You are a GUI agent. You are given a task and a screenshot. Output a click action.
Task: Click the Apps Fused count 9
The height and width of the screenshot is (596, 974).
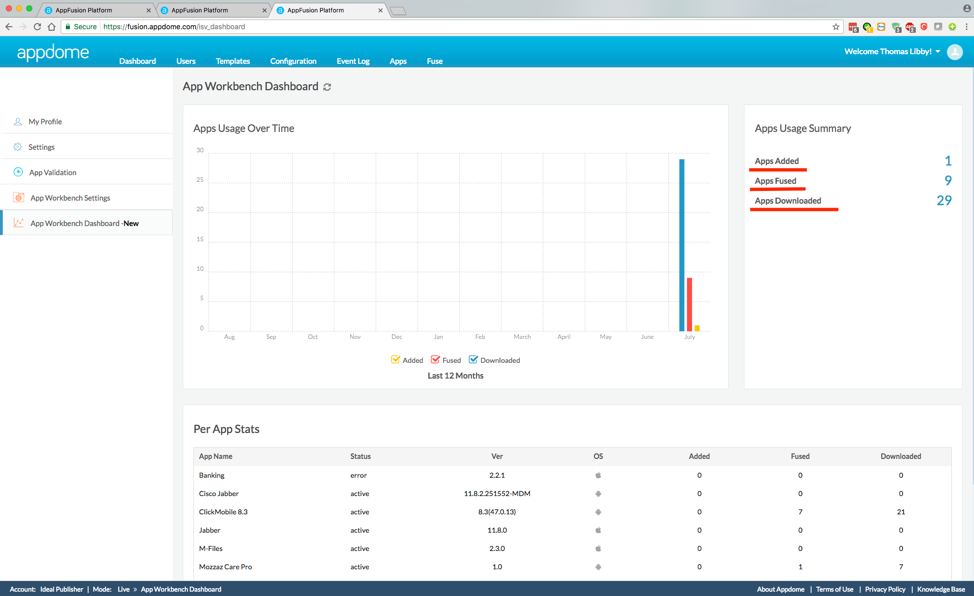point(948,180)
